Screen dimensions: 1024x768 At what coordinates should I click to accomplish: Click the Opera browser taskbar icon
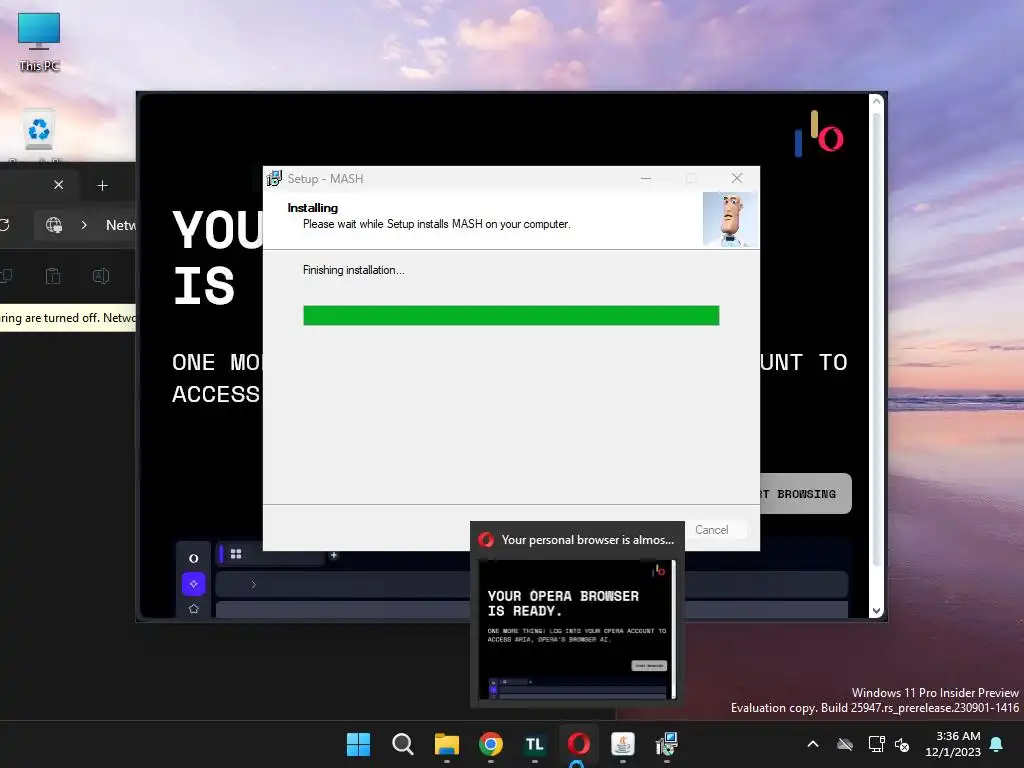click(x=579, y=744)
